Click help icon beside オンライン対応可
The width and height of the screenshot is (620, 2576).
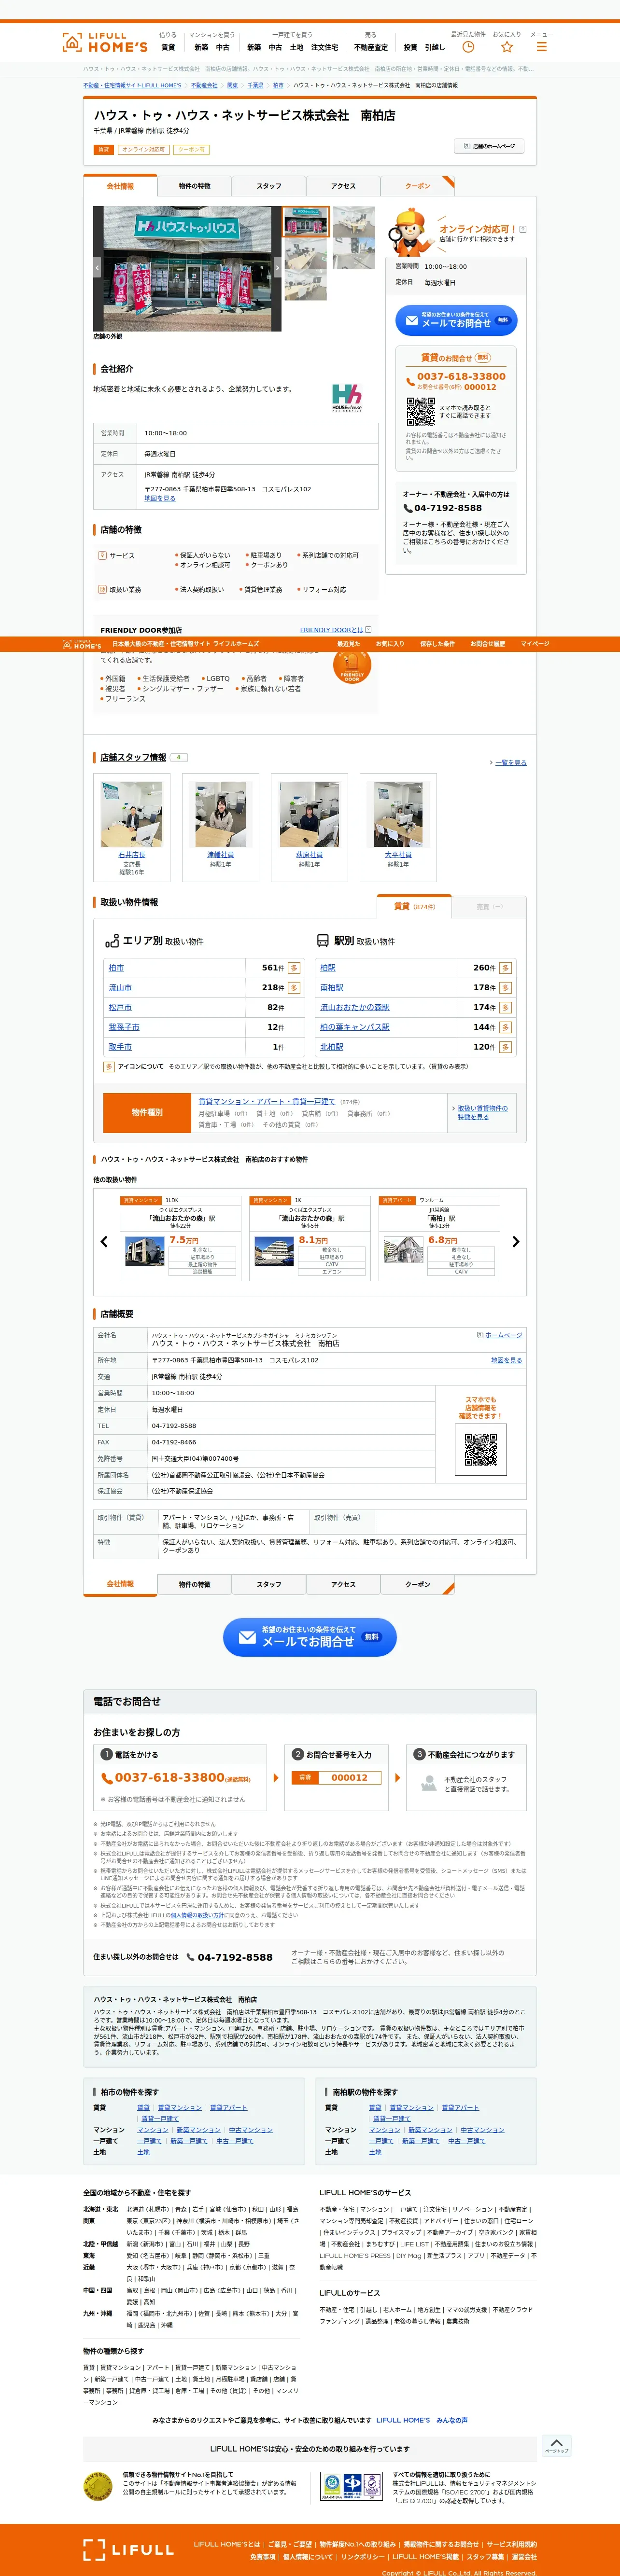click(x=523, y=229)
